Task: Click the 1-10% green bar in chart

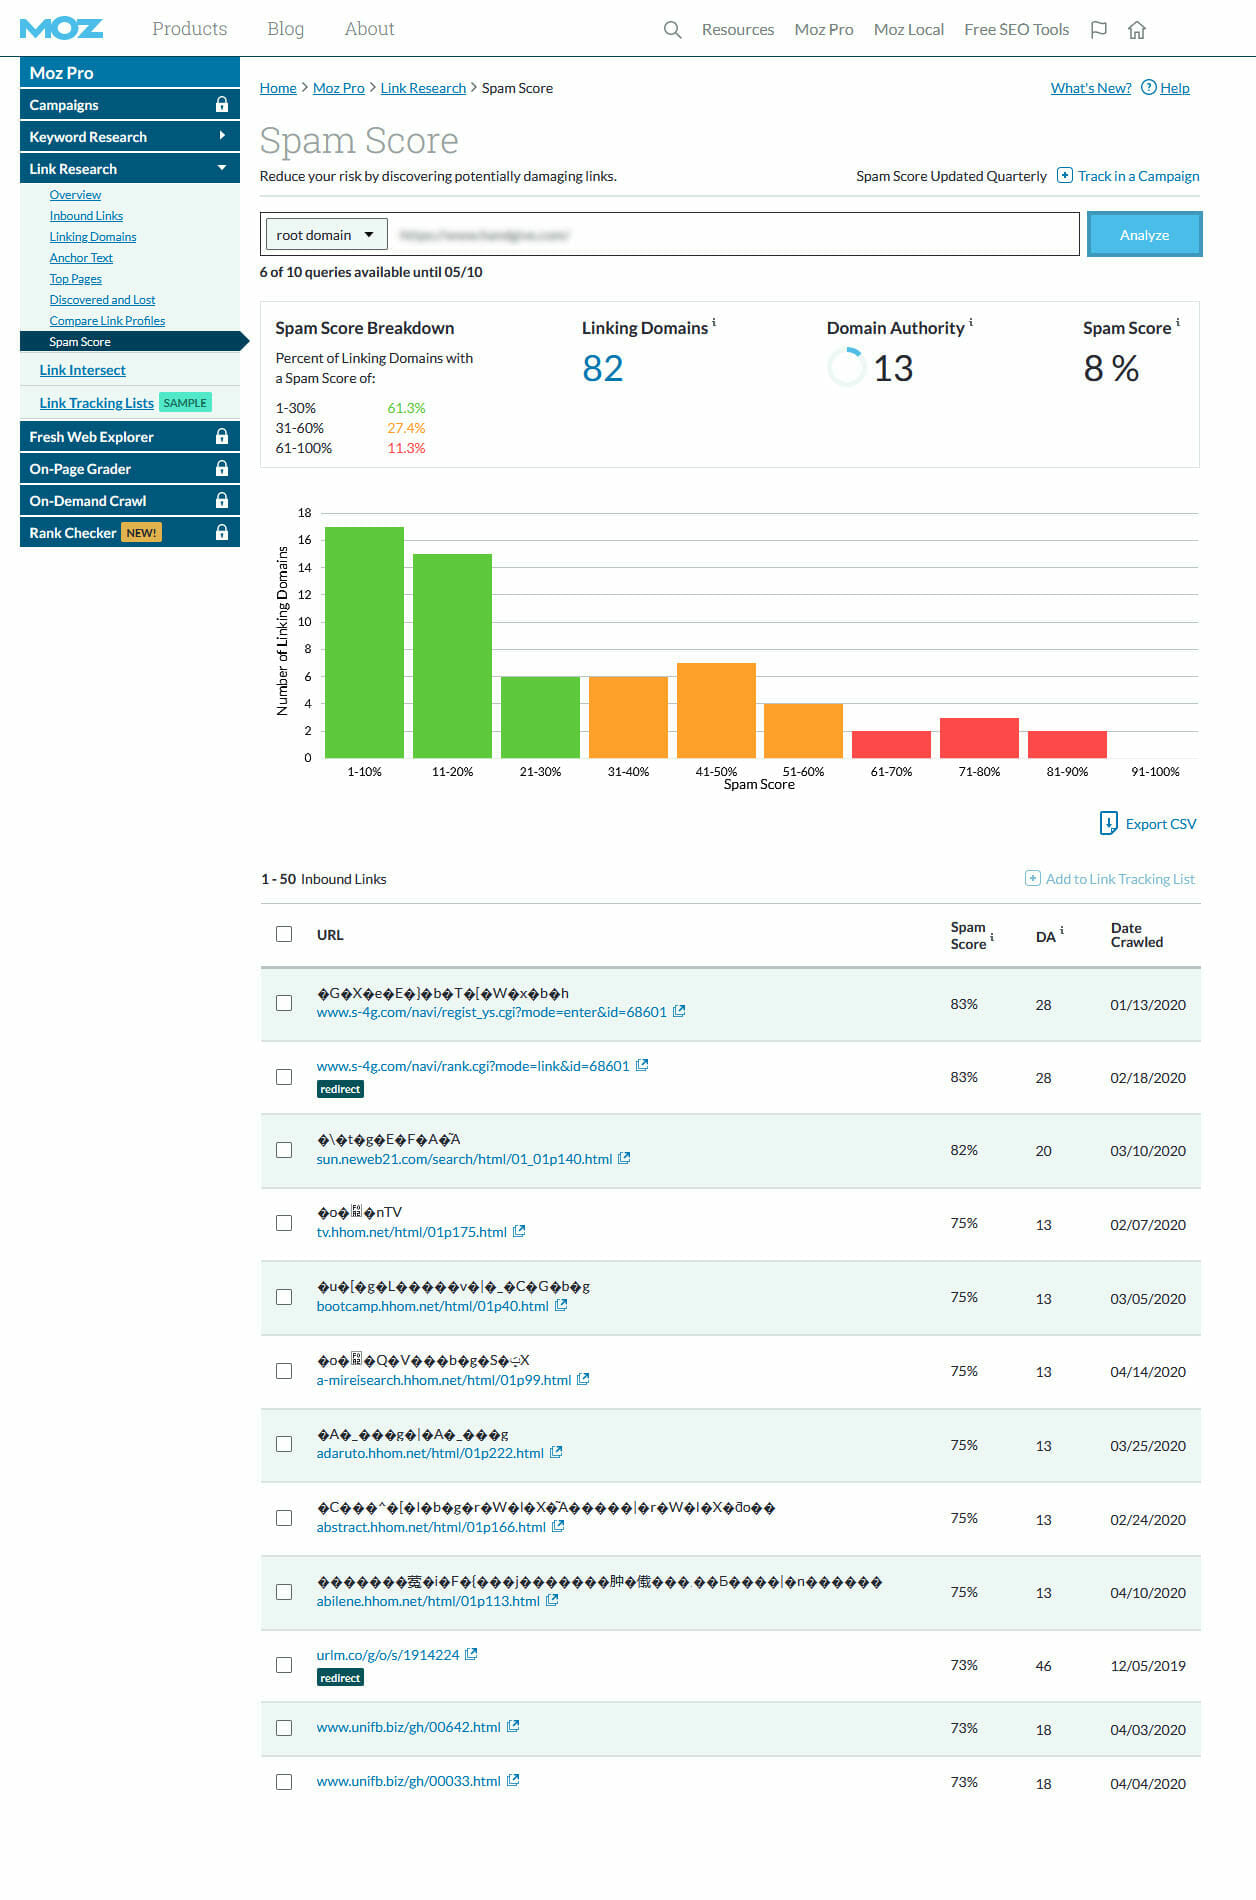Action: click(x=364, y=642)
